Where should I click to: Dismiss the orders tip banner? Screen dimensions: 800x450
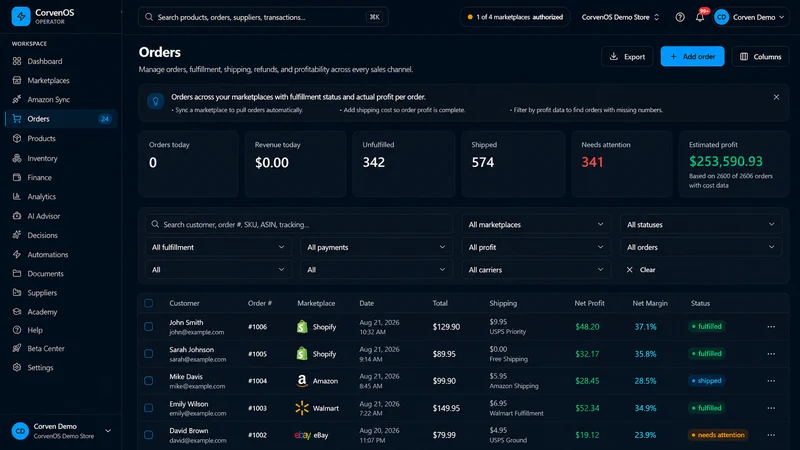776,97
